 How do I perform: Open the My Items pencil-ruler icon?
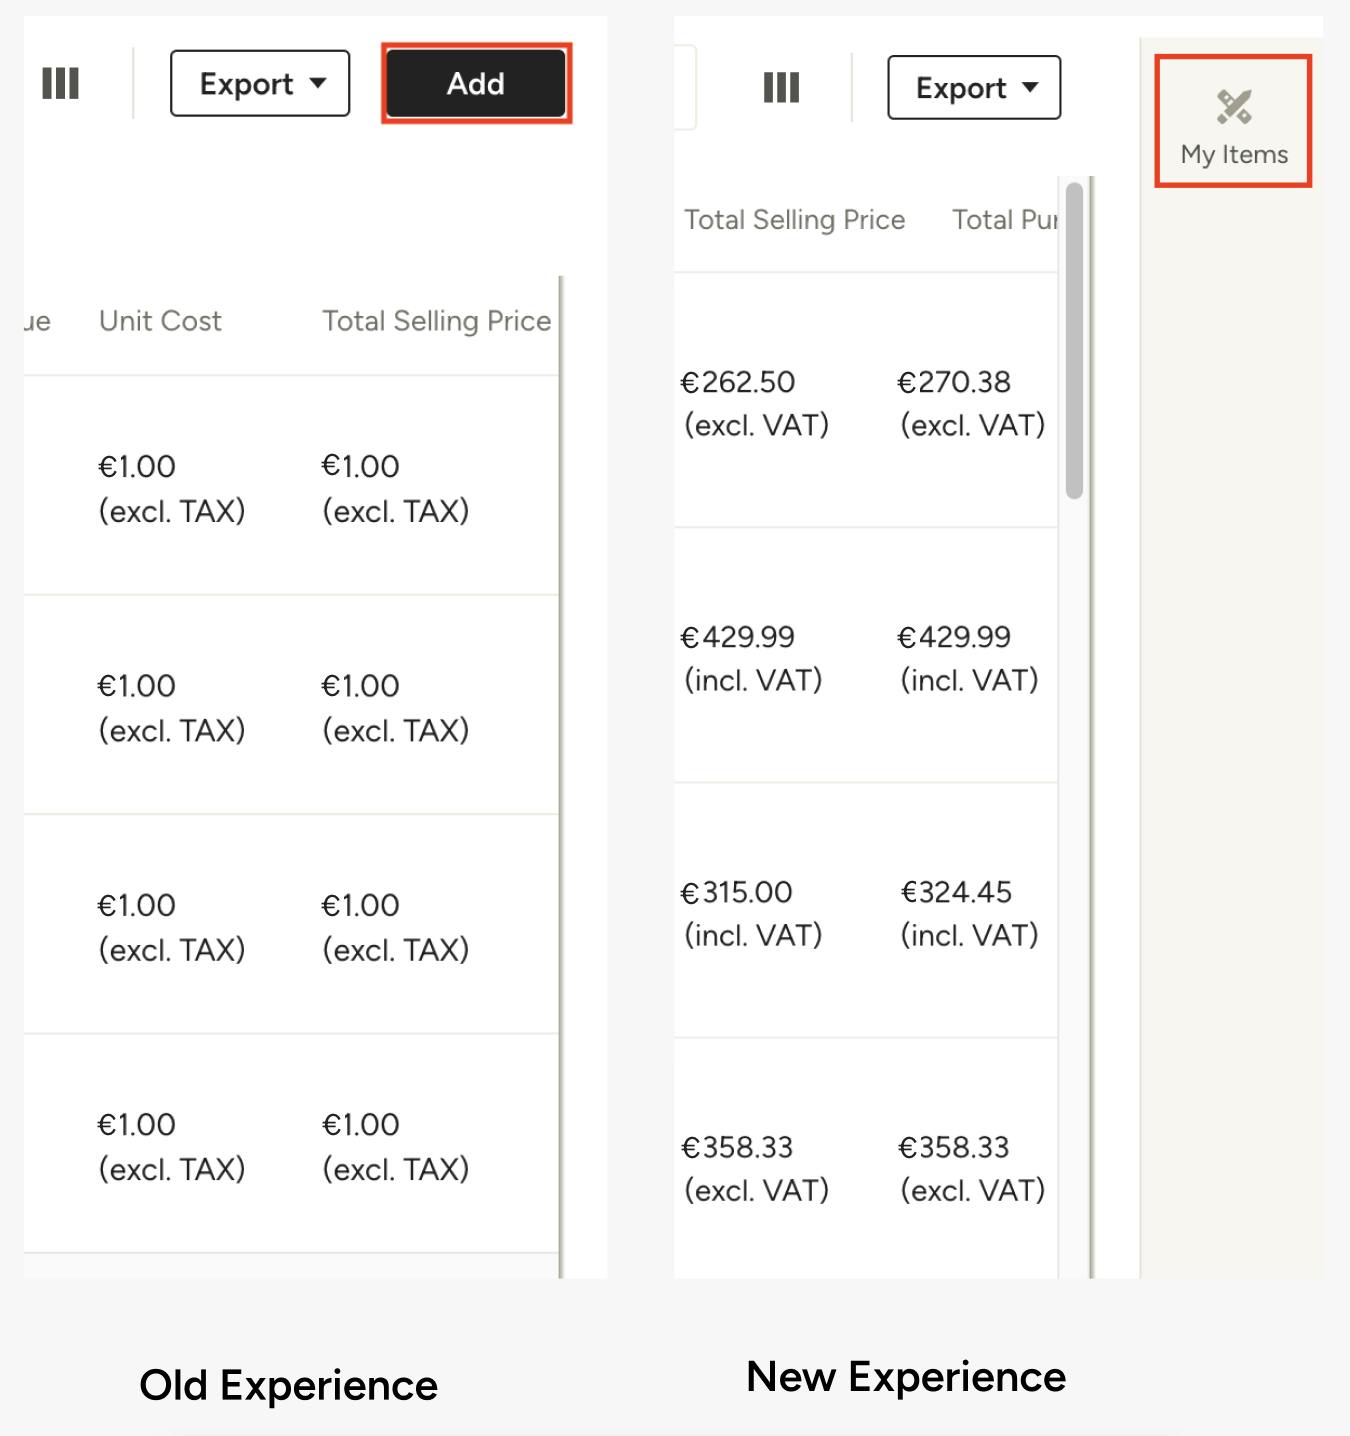pyautogui.click(x=1234, y=106)
